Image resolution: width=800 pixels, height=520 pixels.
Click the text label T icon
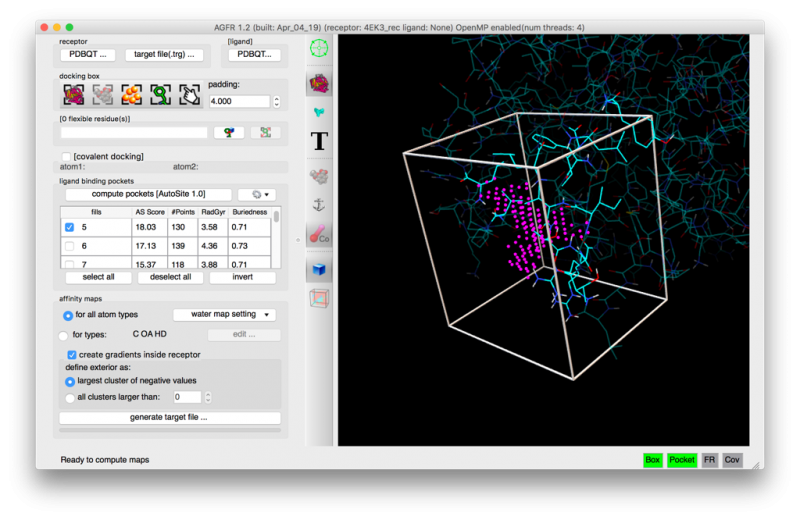(320, 141)
